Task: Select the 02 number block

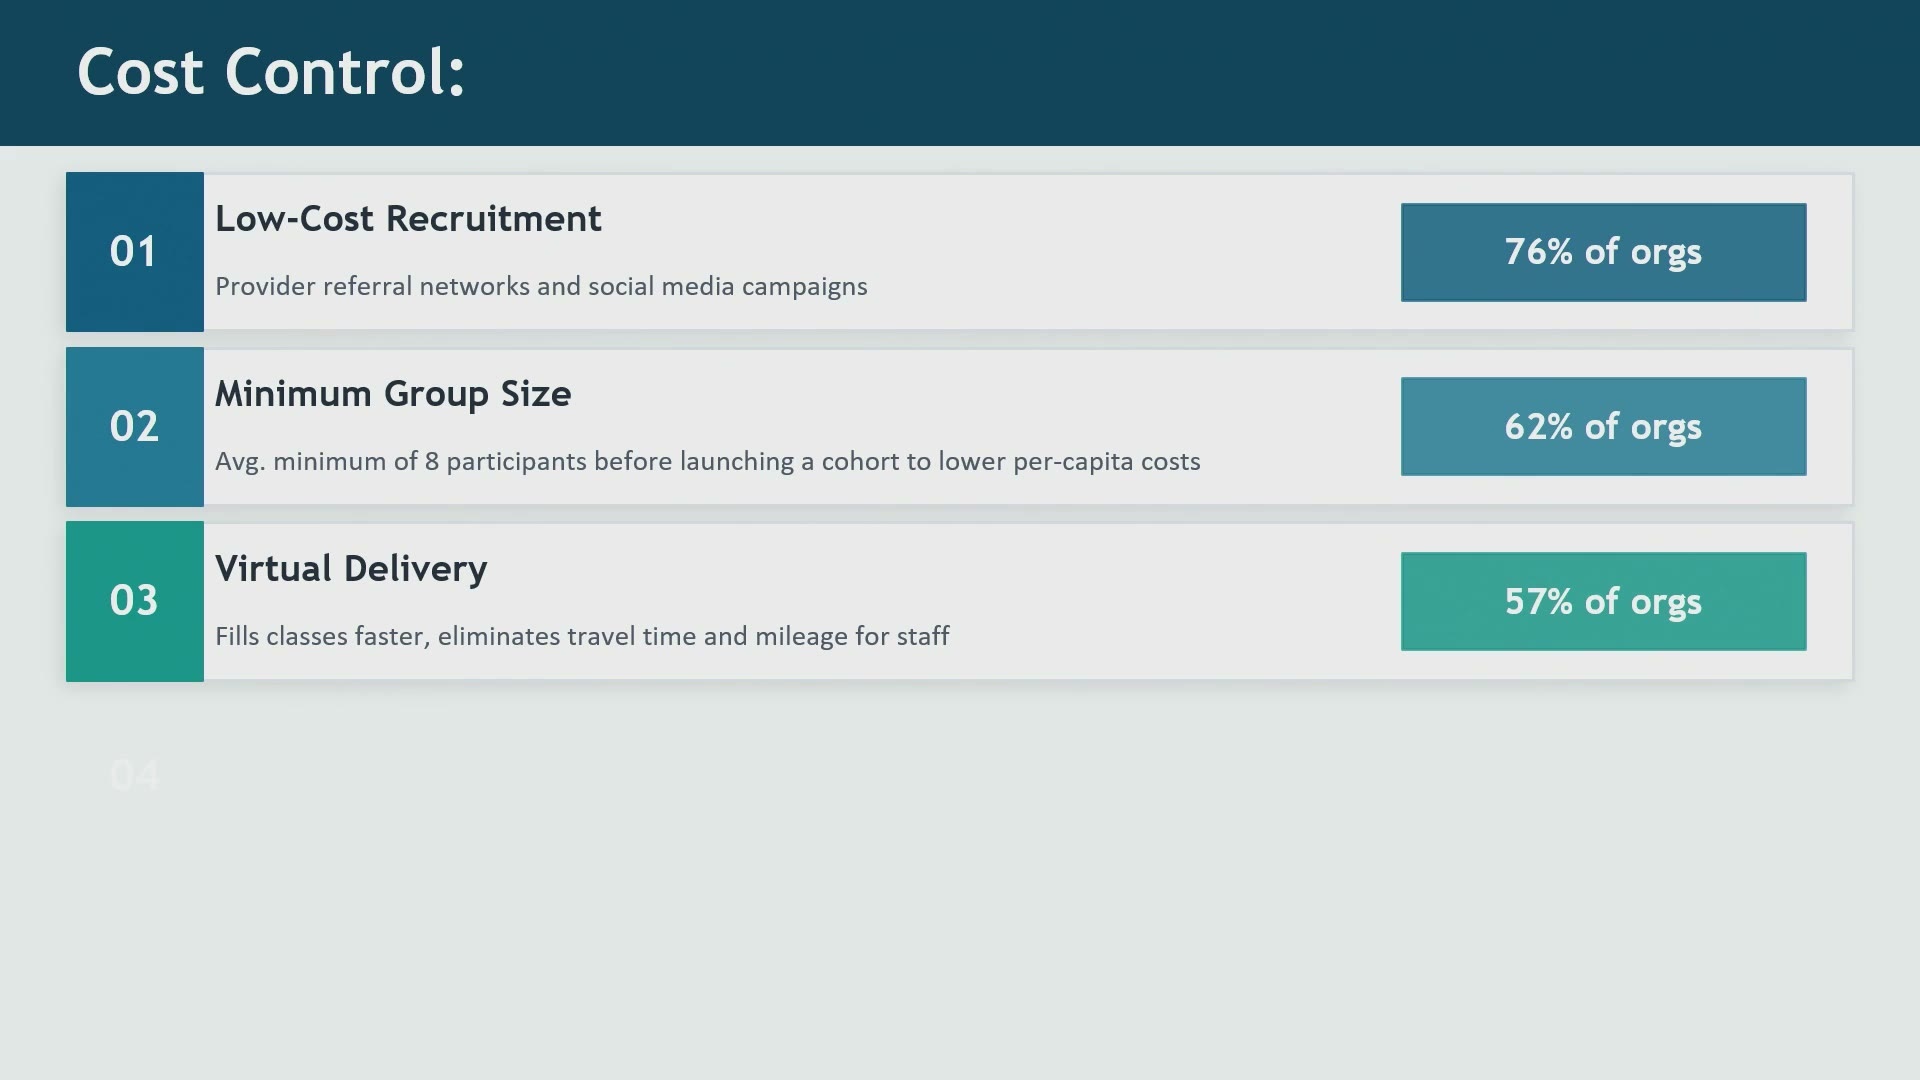Action: (x=135, y=427)
